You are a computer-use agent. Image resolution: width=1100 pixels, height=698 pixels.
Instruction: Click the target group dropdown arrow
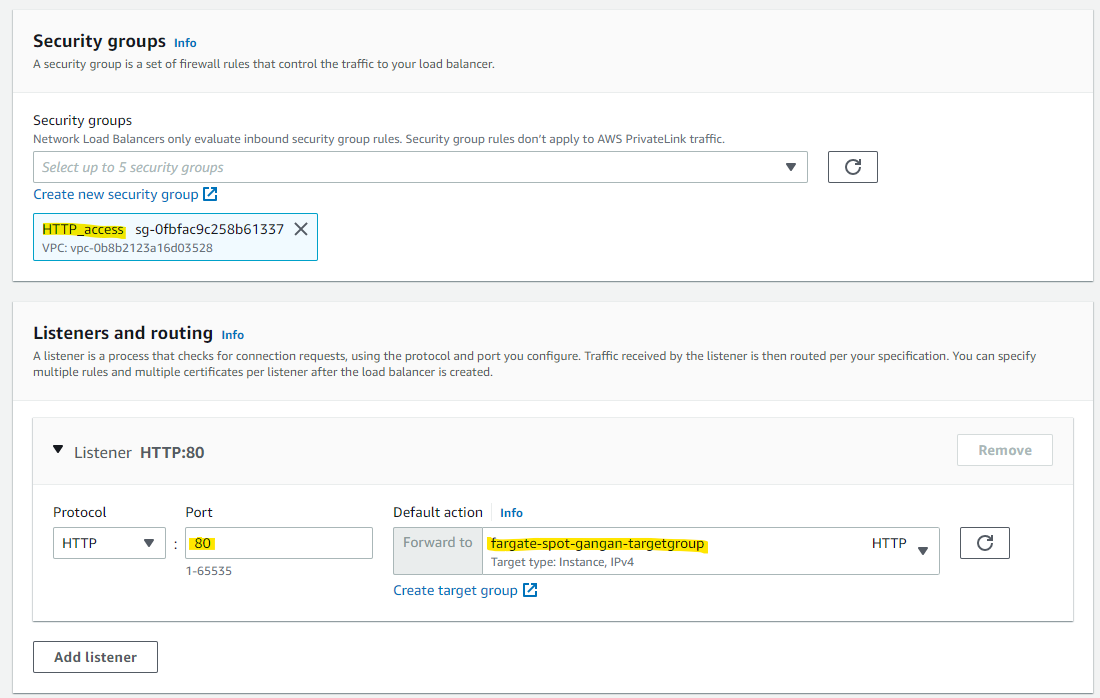pyautogui.click(x=922, y=550)
